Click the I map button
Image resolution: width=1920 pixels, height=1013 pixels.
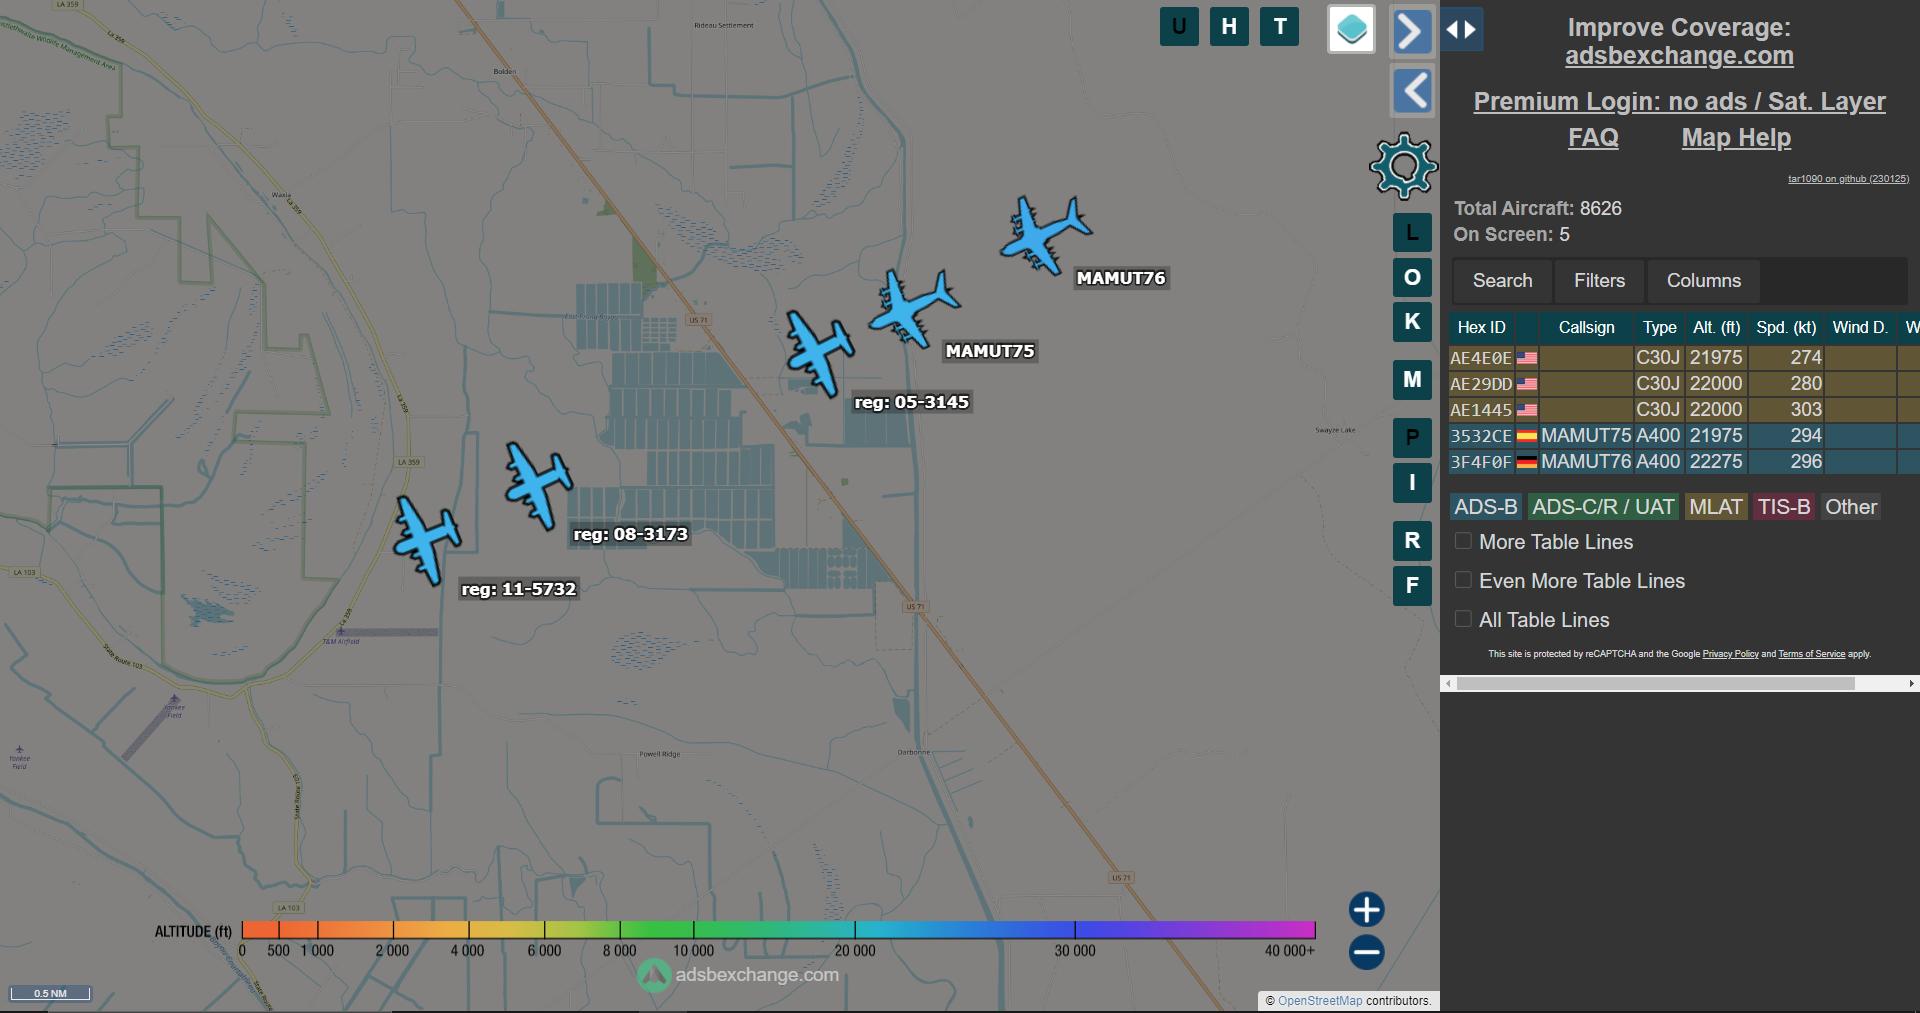tap(1412, 483)
